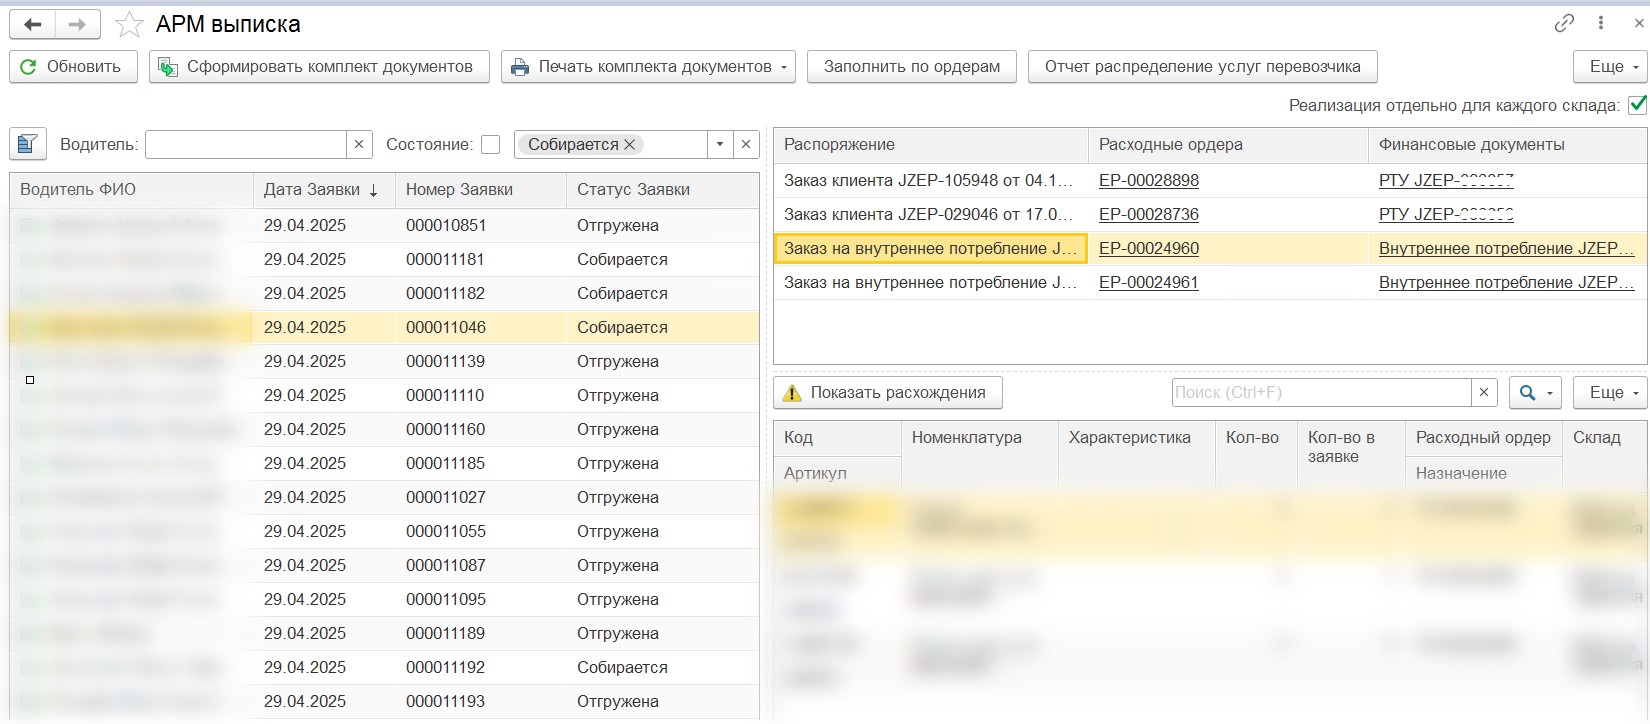Add page to favorites with star icon
The width and height of the screenshot is (1650, 724).
(129, 24)
